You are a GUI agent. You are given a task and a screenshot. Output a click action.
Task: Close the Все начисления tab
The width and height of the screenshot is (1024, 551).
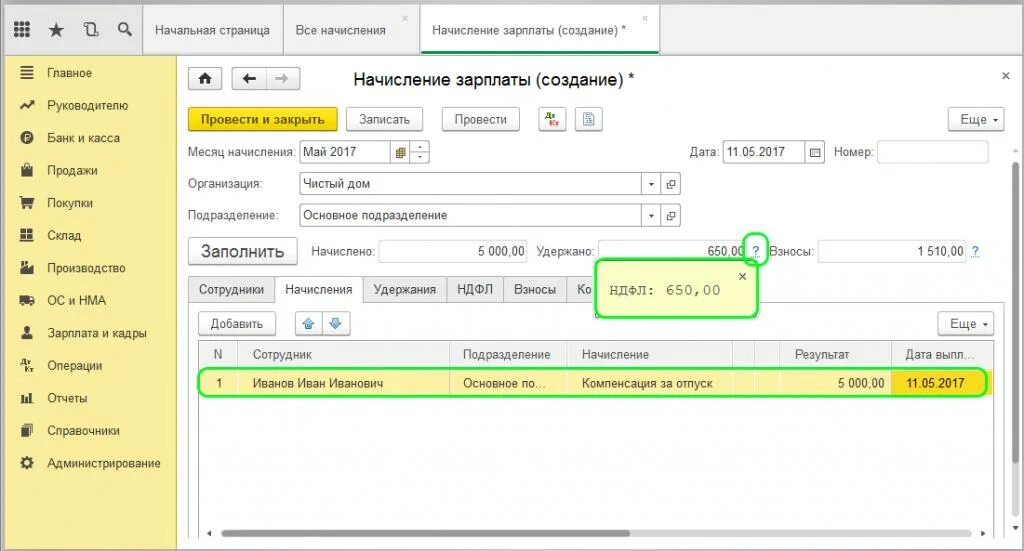point(405,18)
